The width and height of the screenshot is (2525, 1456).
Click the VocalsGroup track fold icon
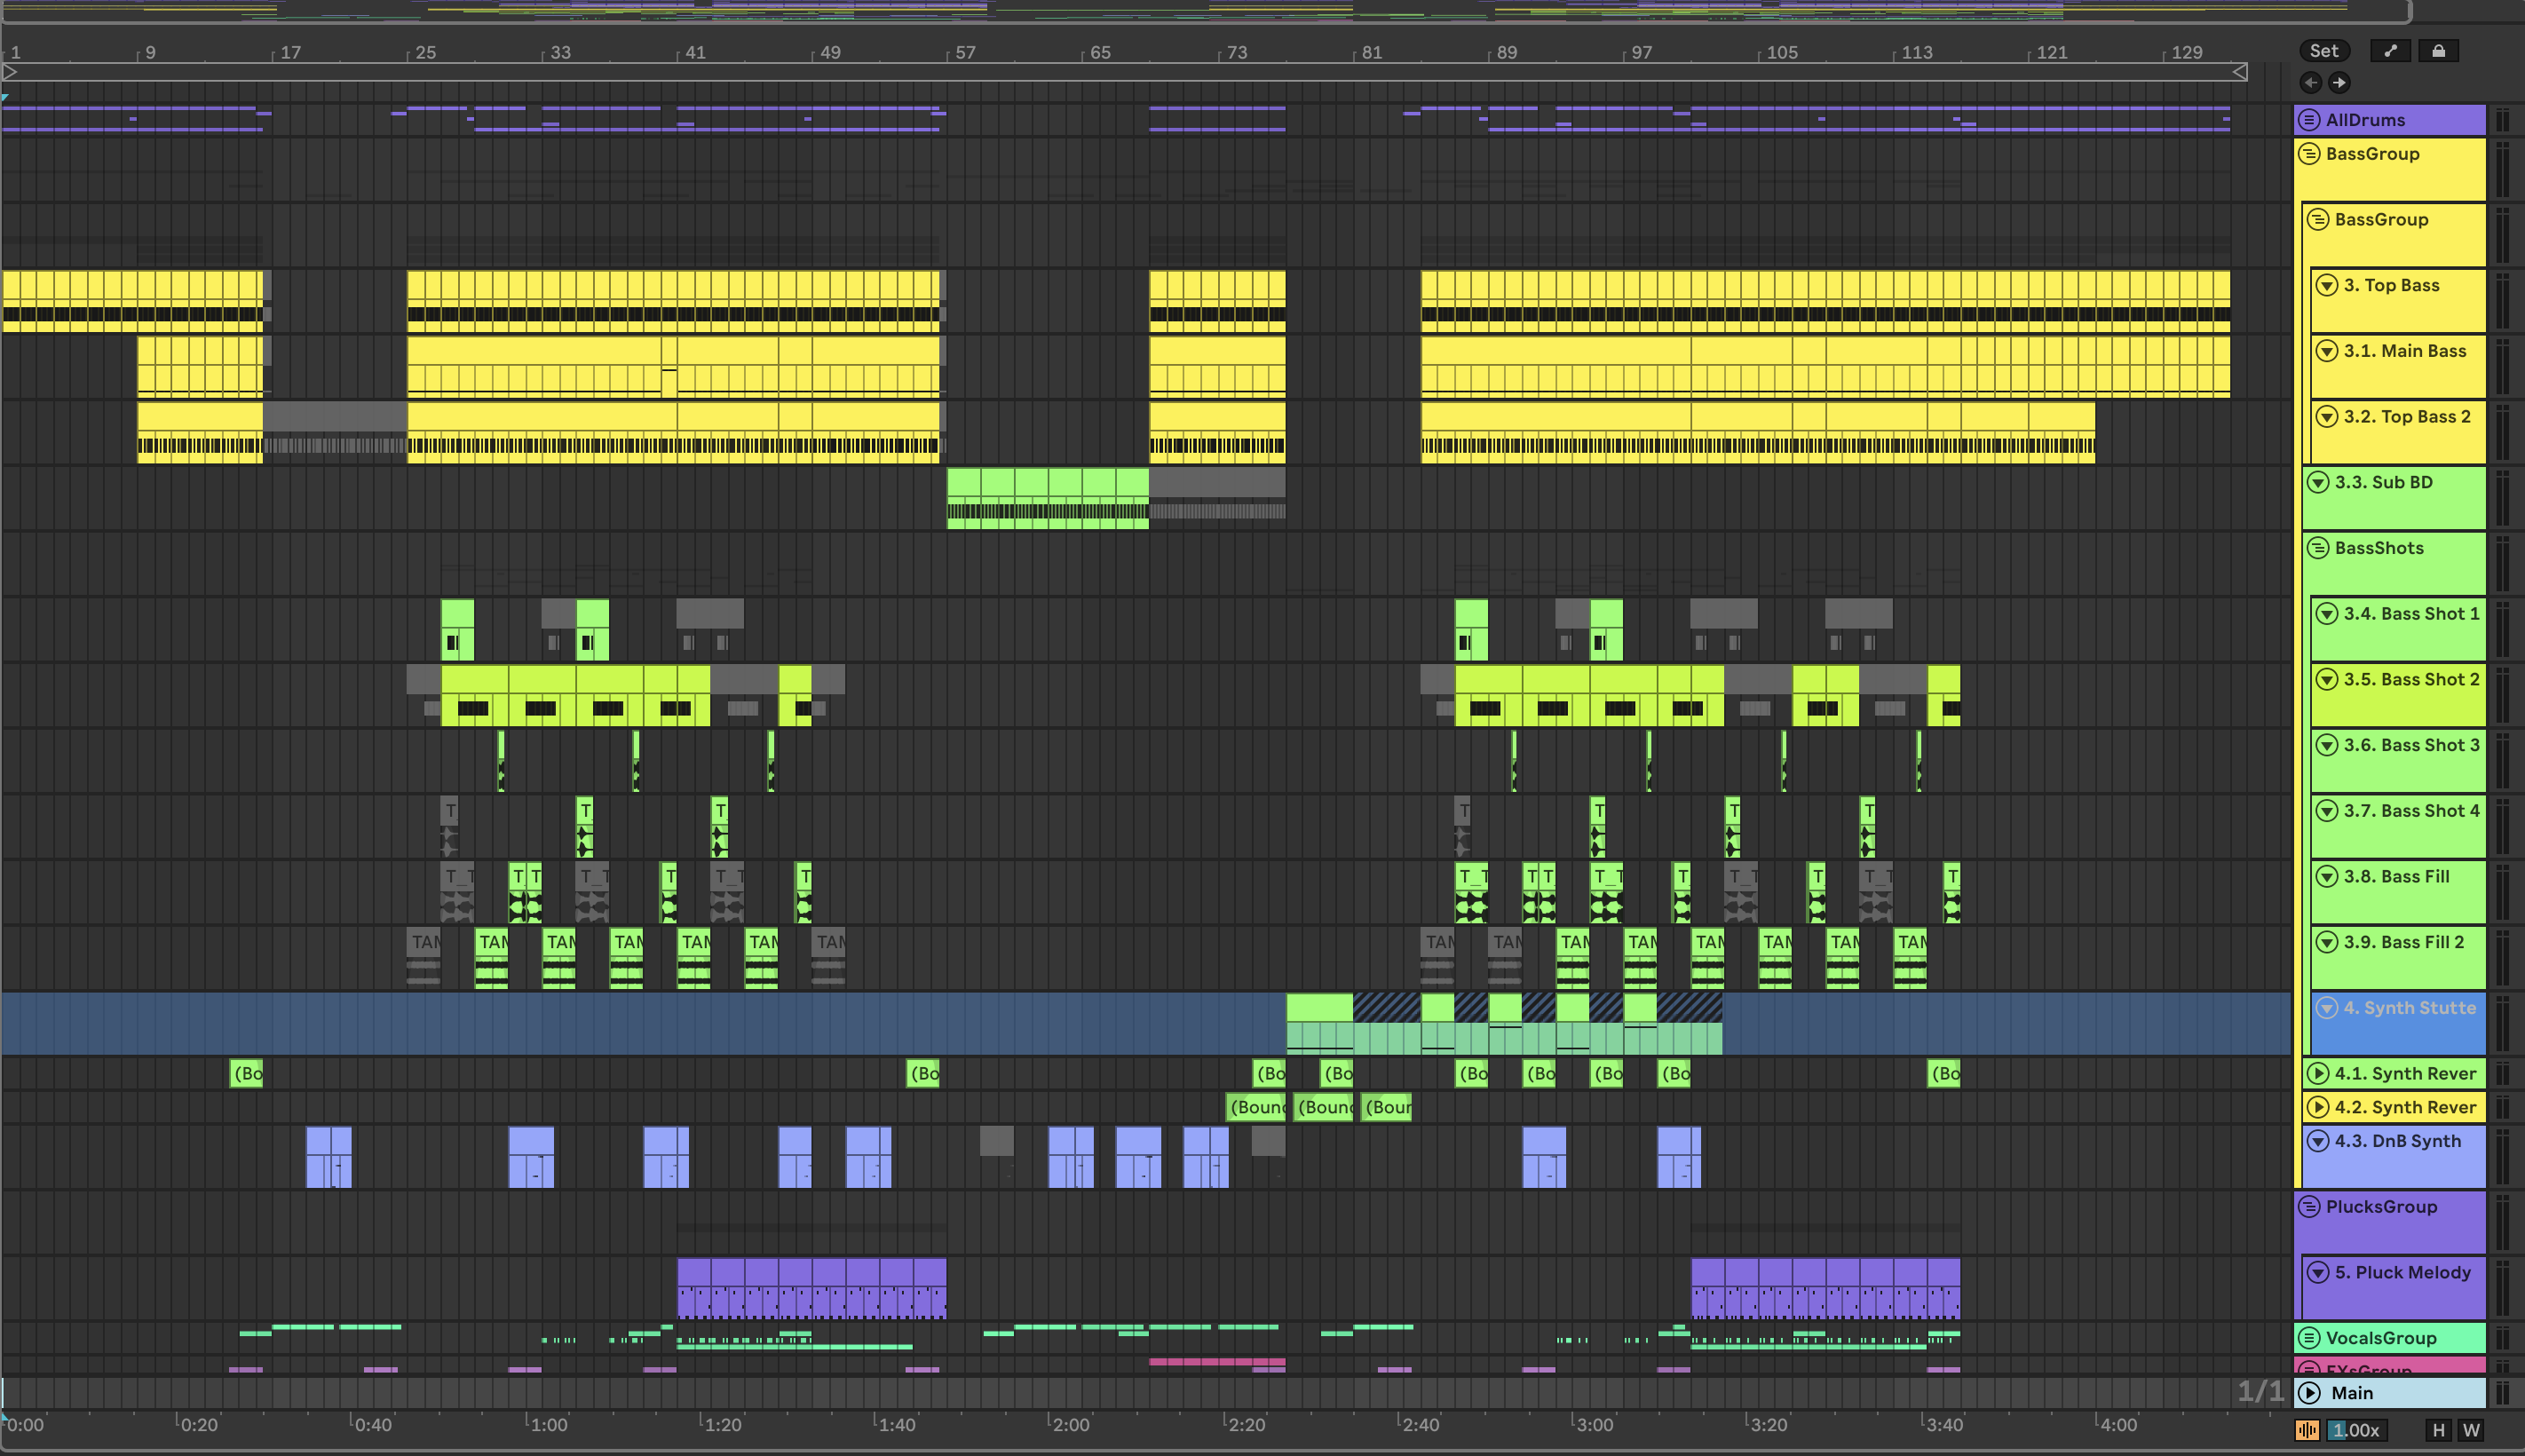pyautogui.click(x=2309, y=1338)
